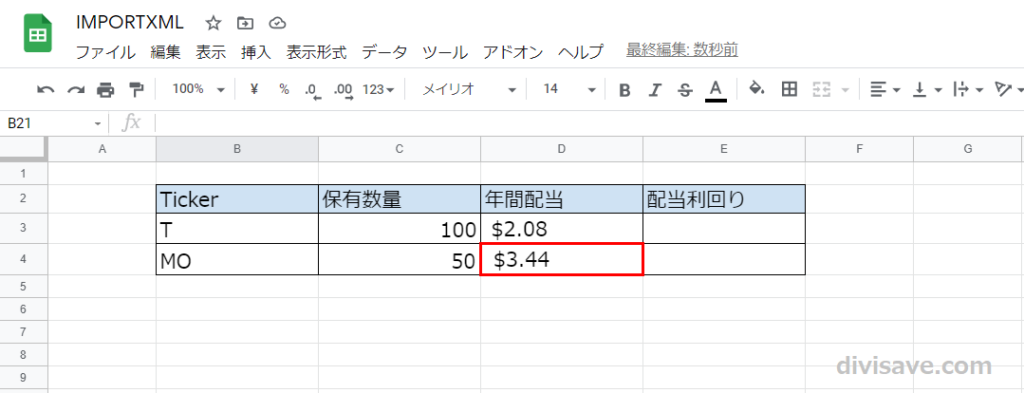Toggle italic formatting
The image size is (1024, 393).
[x=655, y=90]
